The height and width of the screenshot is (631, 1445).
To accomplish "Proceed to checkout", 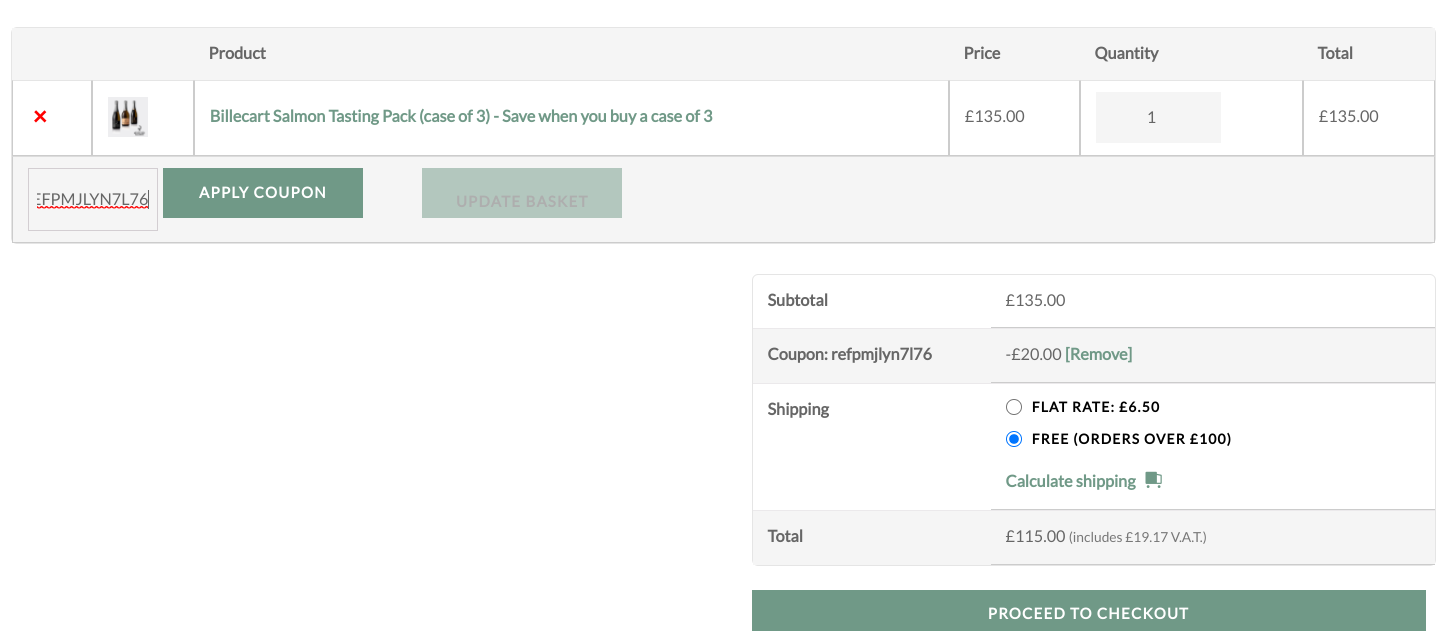I will pos(1088,612).
